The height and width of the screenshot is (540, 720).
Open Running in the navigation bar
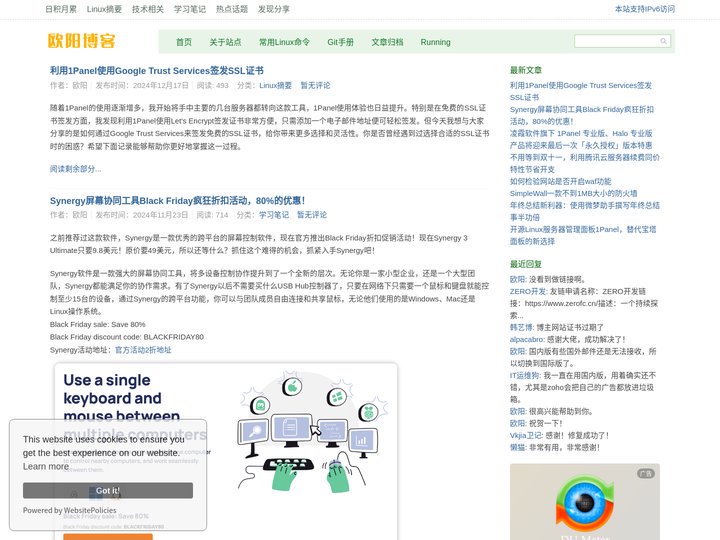pyautogui.click(x=435, y=42)
